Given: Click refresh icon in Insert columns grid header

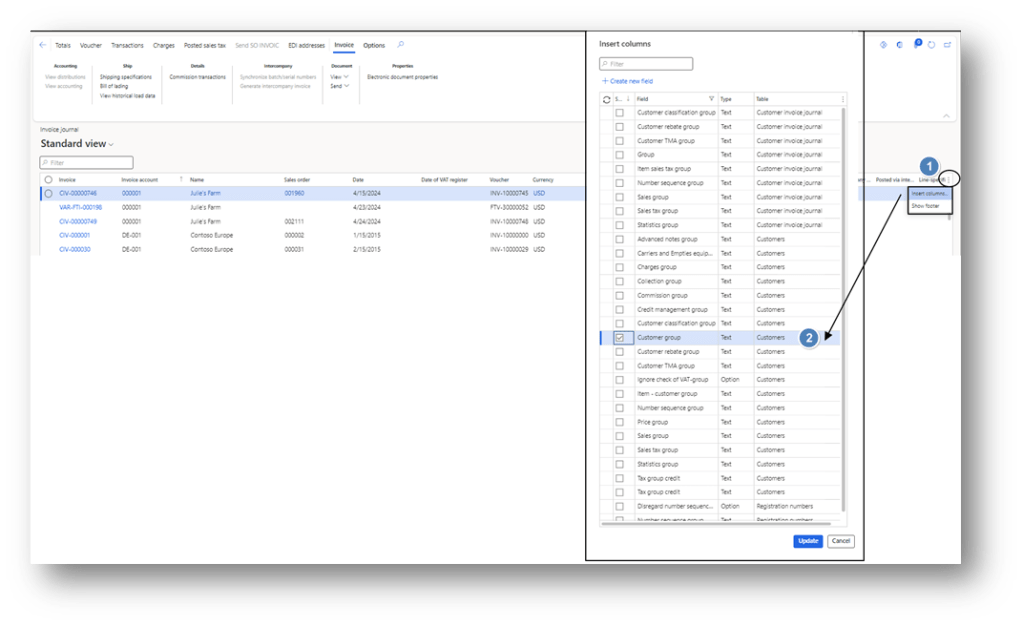Looking at the screenshot, I should point(606,99).
